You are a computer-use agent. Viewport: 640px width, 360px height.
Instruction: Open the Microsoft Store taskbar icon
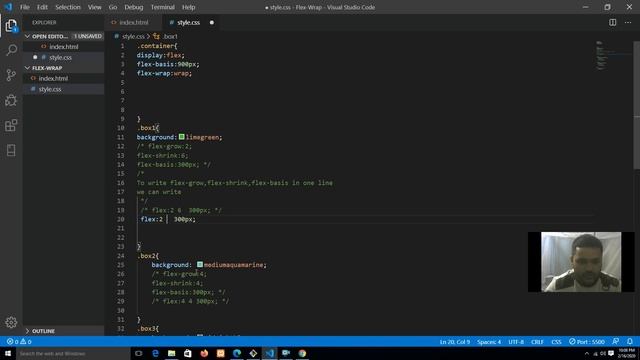coord(188,353)
